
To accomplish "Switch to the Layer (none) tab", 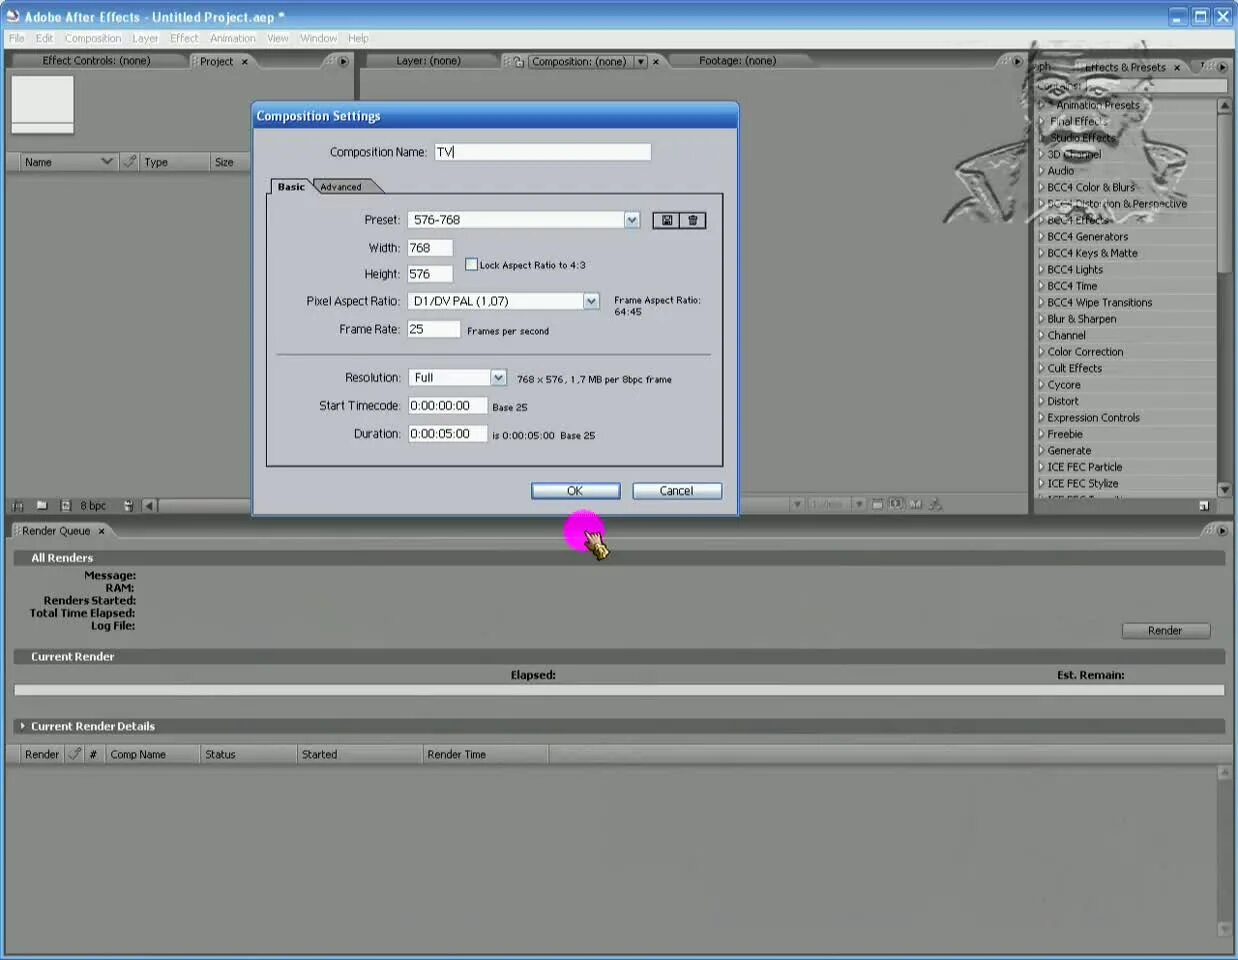I will (428, 61).
